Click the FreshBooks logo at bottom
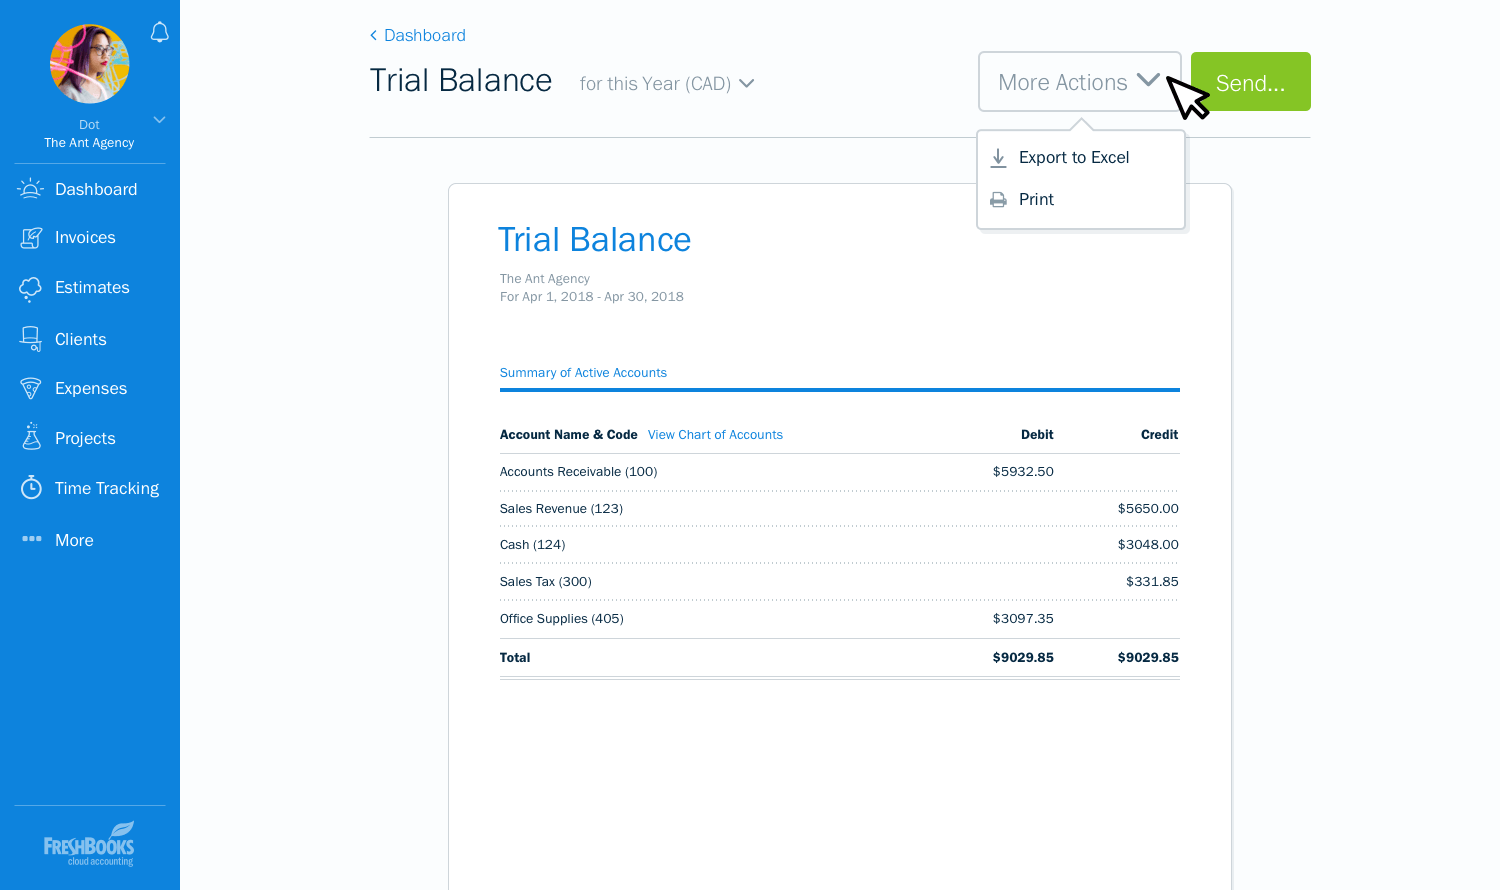Viewport: 1500px width, 890px height. (x=89, y=845)
